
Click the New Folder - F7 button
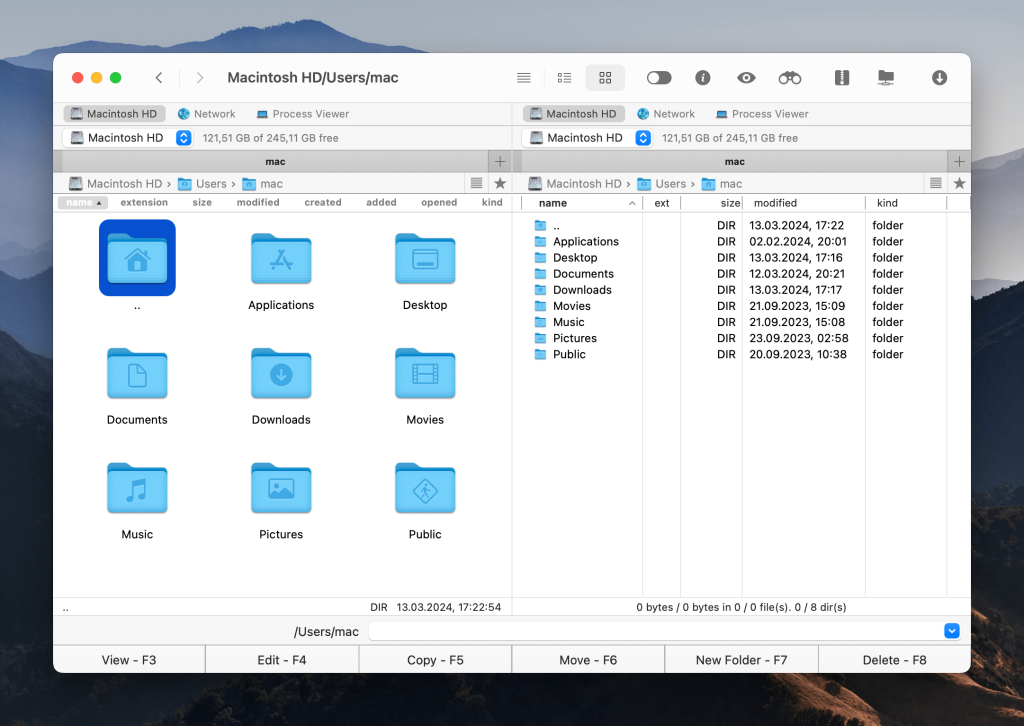tap(741, 659)
